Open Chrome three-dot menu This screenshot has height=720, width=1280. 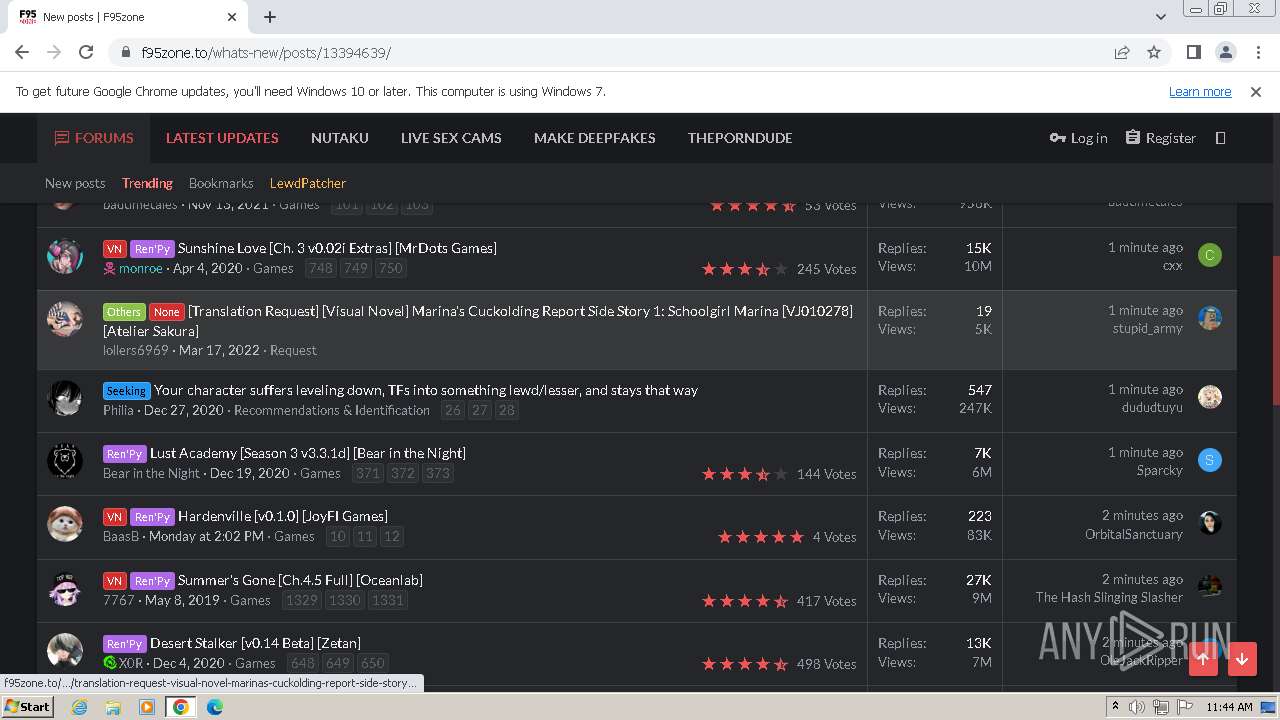coord(1257,52)
